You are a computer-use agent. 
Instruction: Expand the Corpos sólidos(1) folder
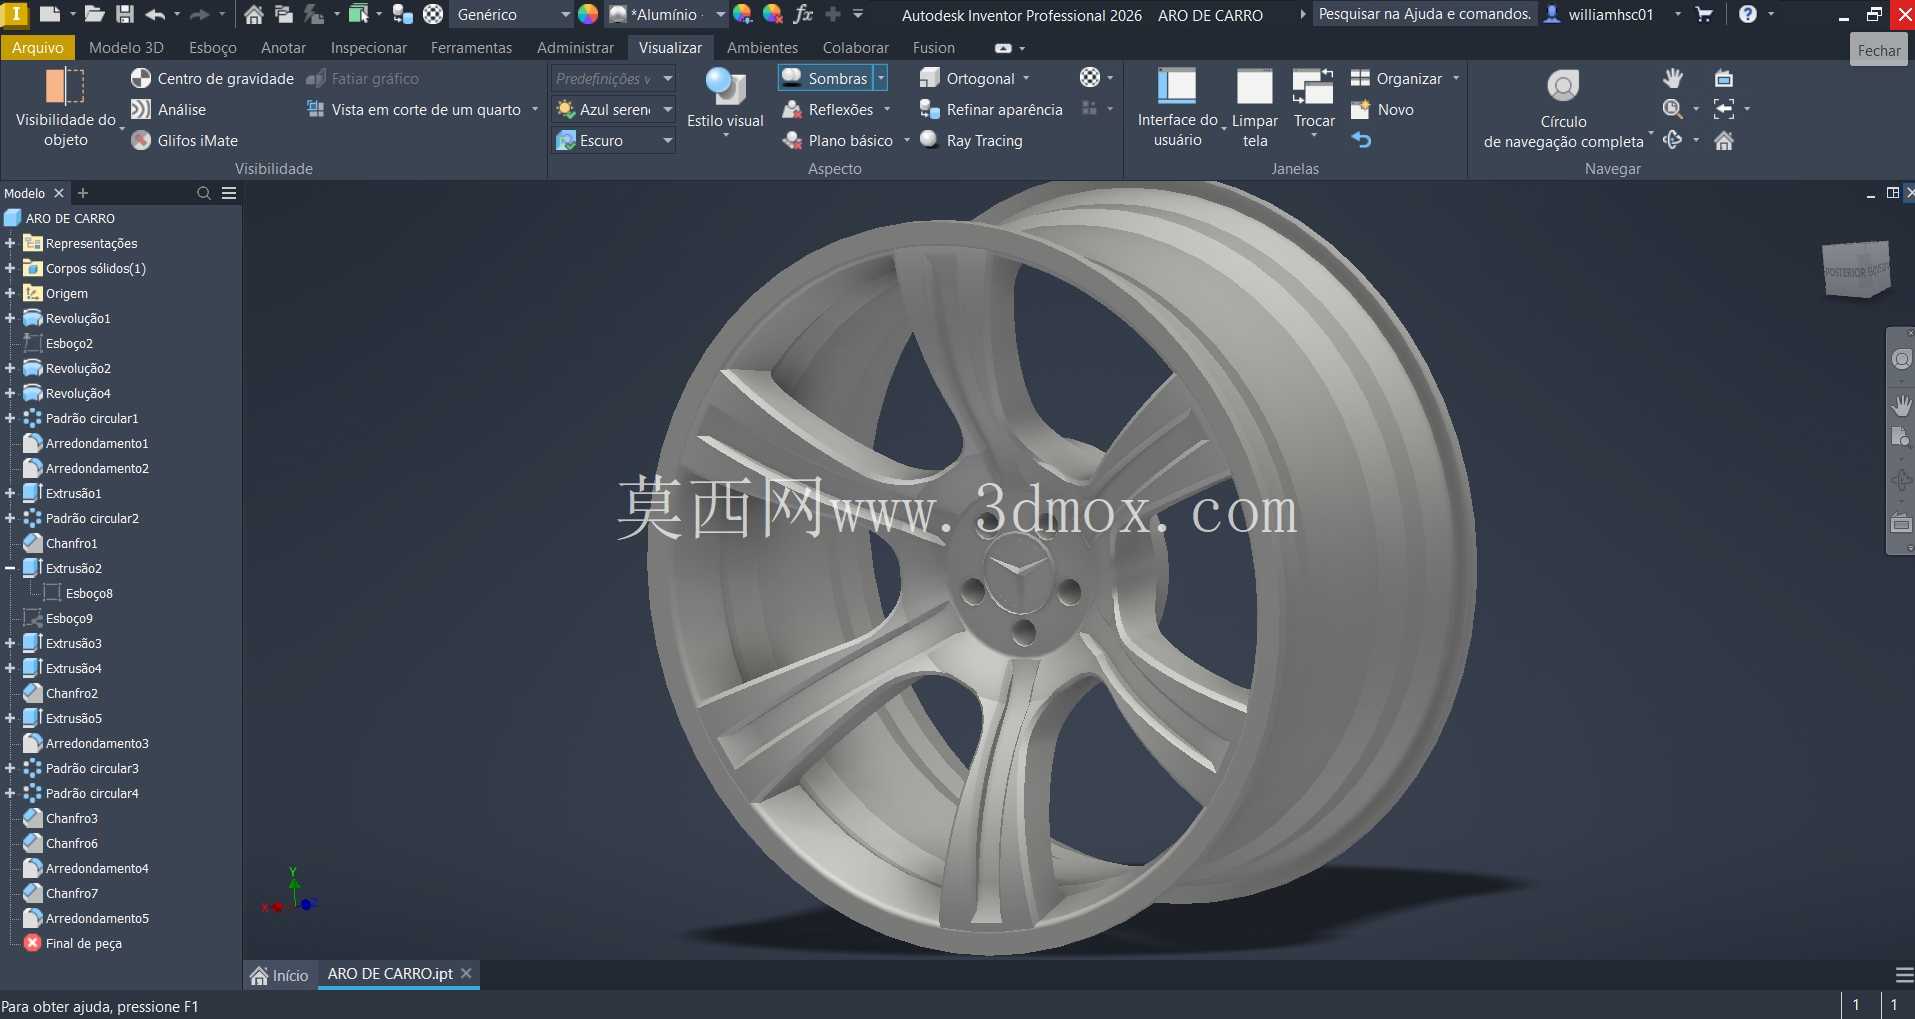coord(10,268)
